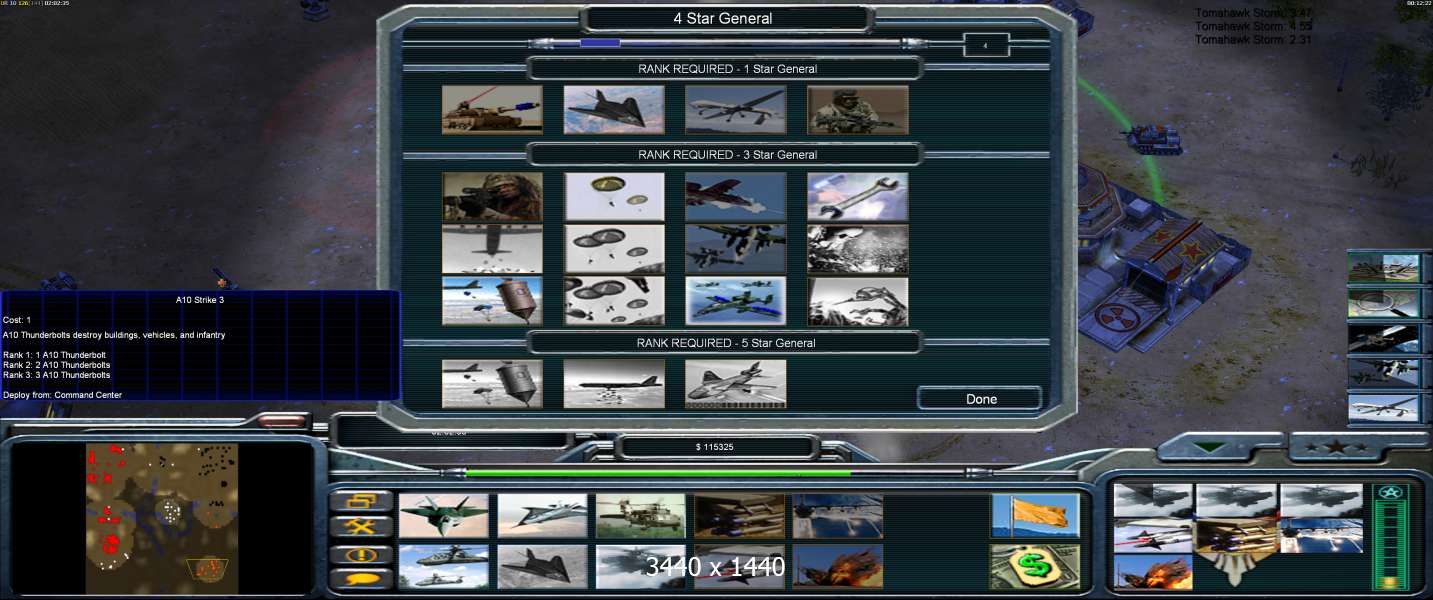Click the Tomahawk Storm: 3:47 timer

point(1254,13)
